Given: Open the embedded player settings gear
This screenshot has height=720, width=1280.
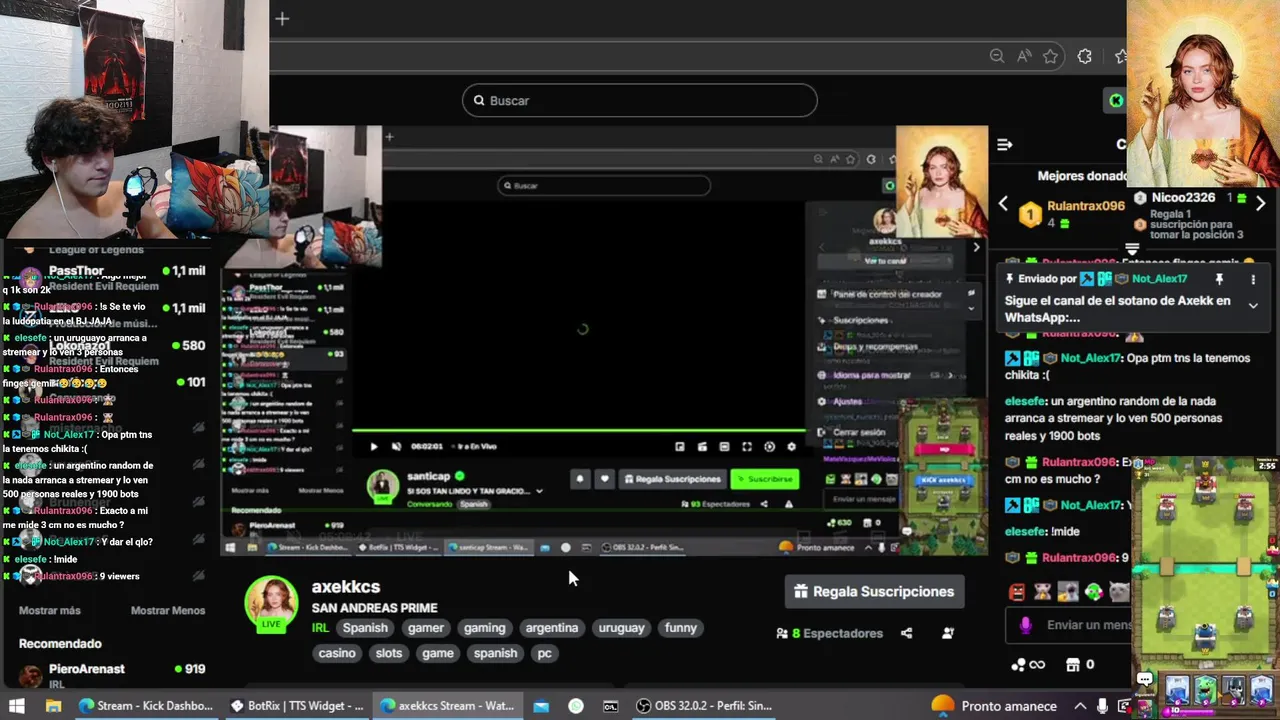Looking at the screenshot, I should 792,446.
